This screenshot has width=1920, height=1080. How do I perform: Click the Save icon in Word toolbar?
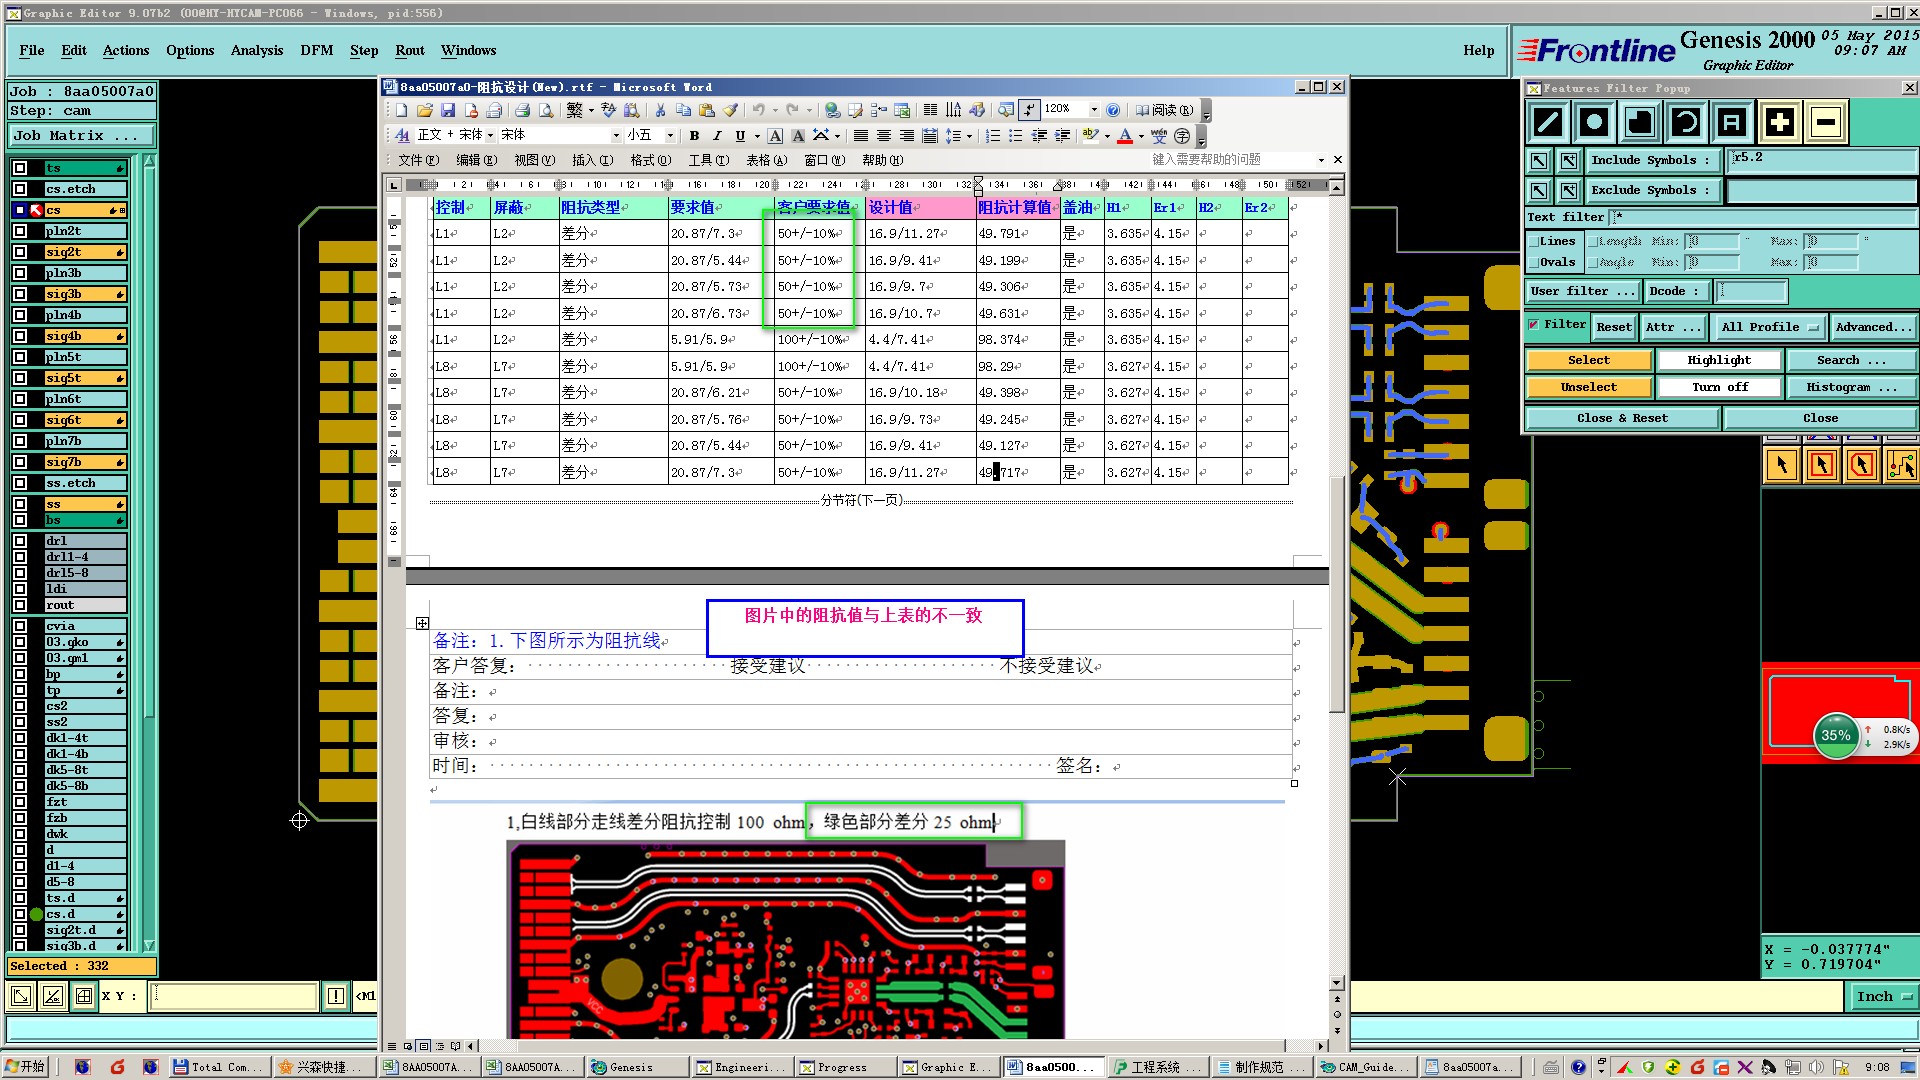[448, 110]
